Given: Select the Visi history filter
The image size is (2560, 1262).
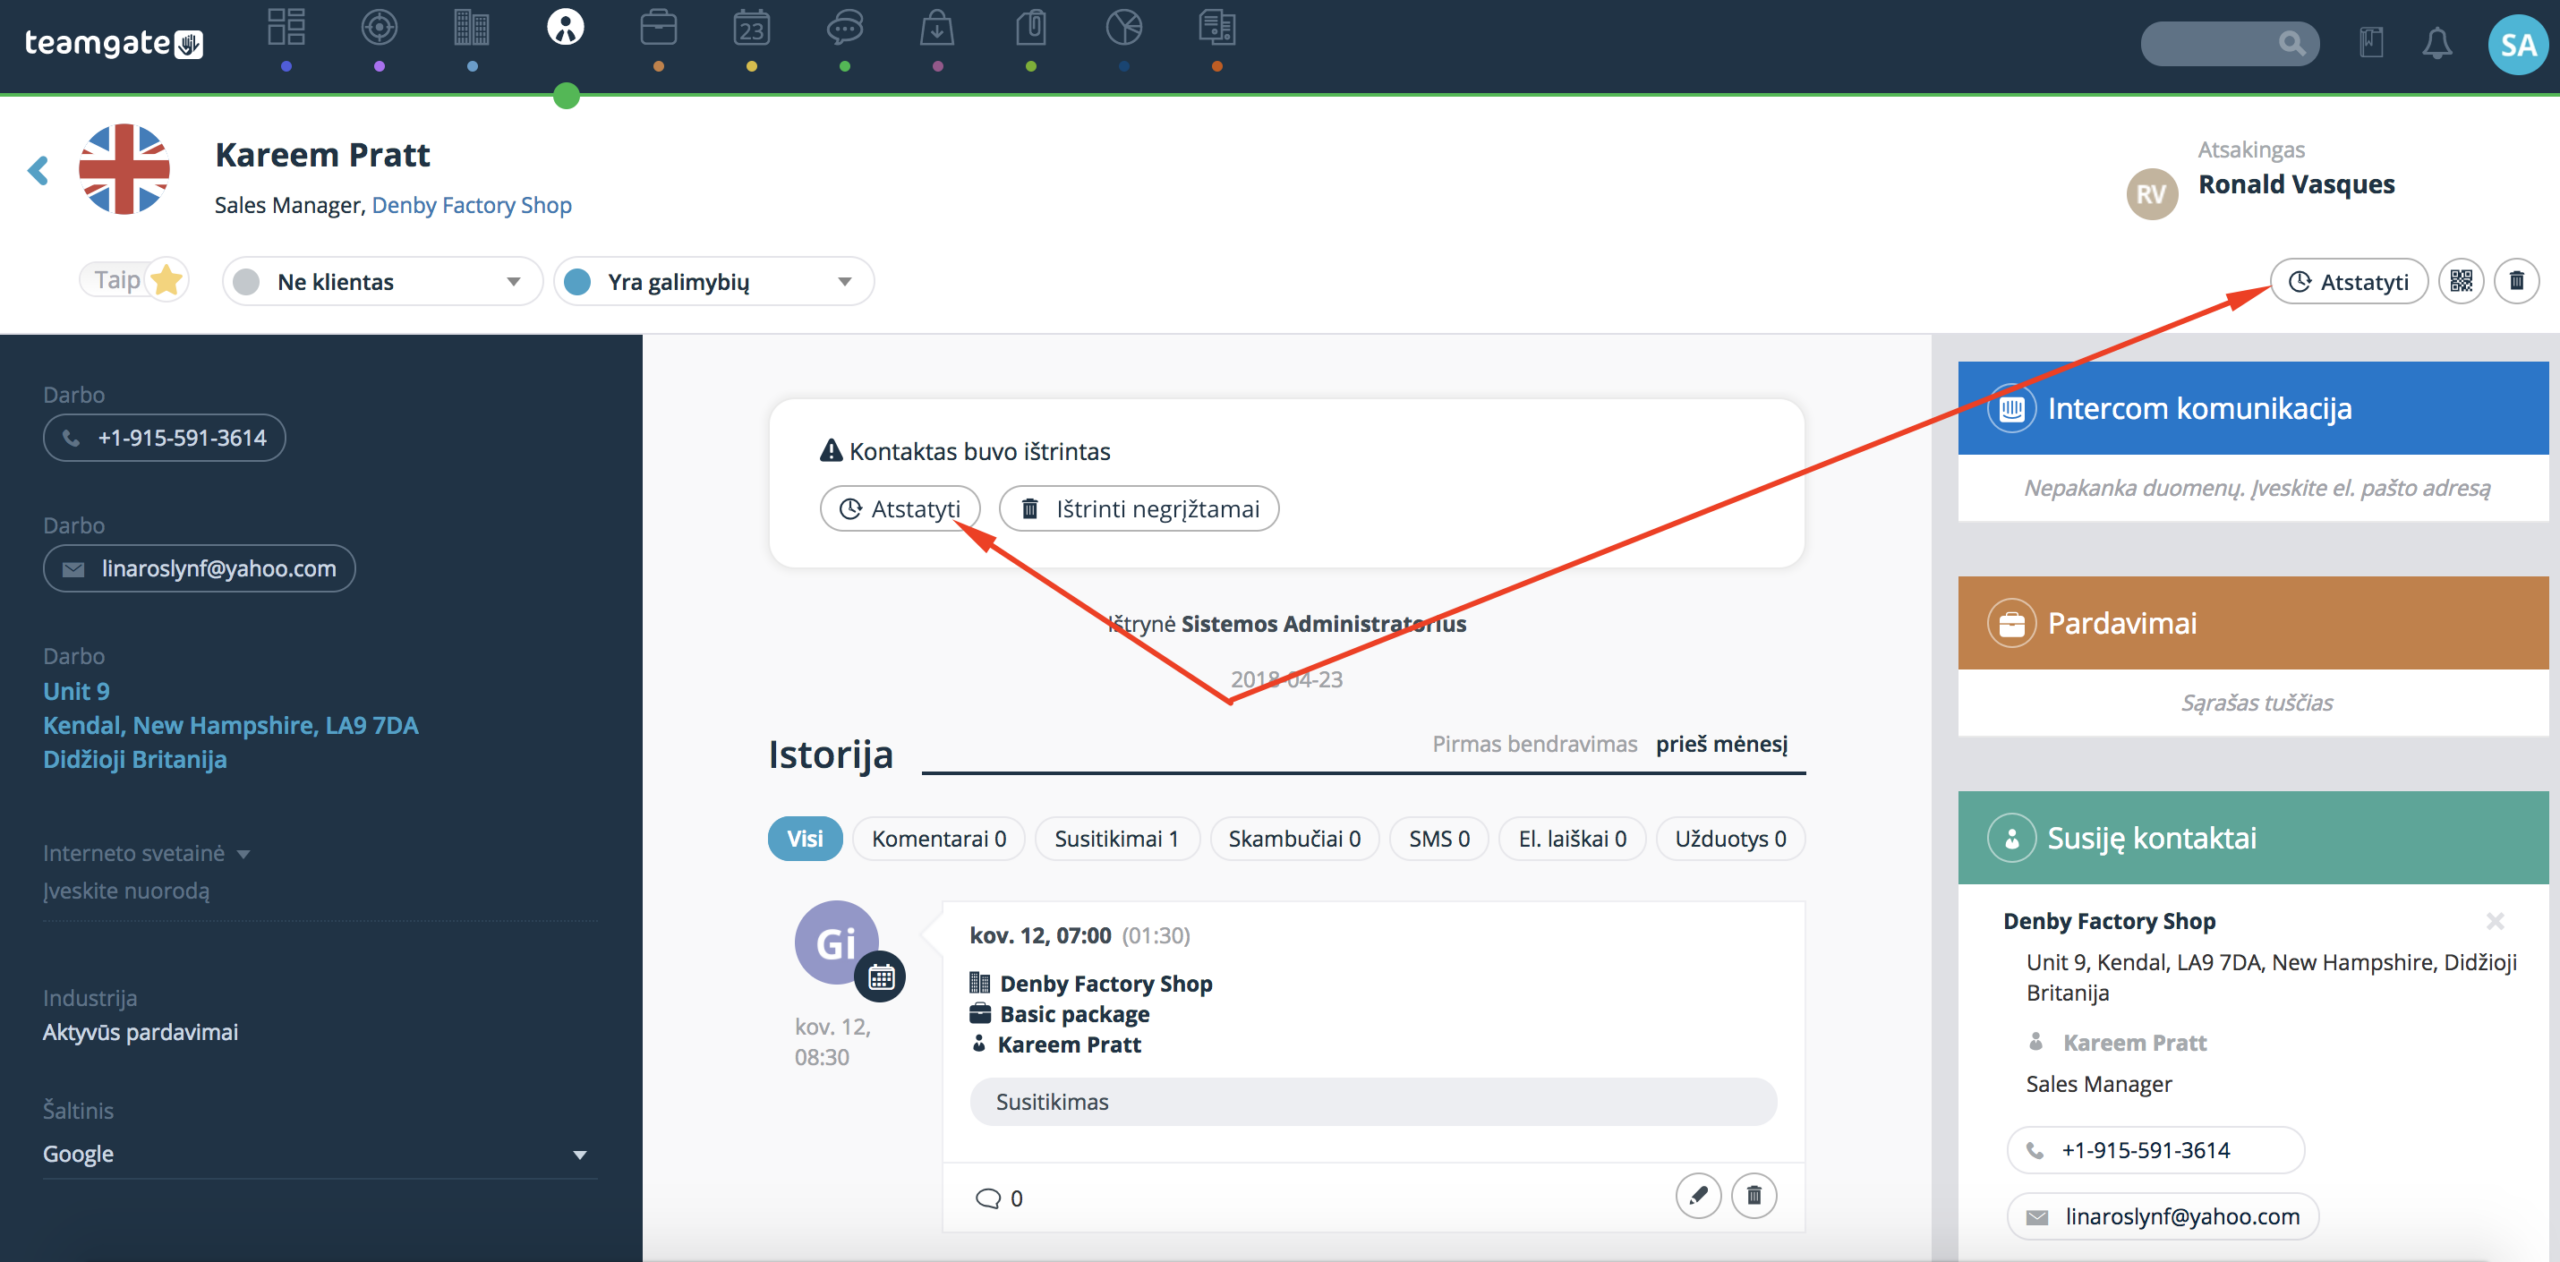Looking at the screenshot, I should [805, 838].
